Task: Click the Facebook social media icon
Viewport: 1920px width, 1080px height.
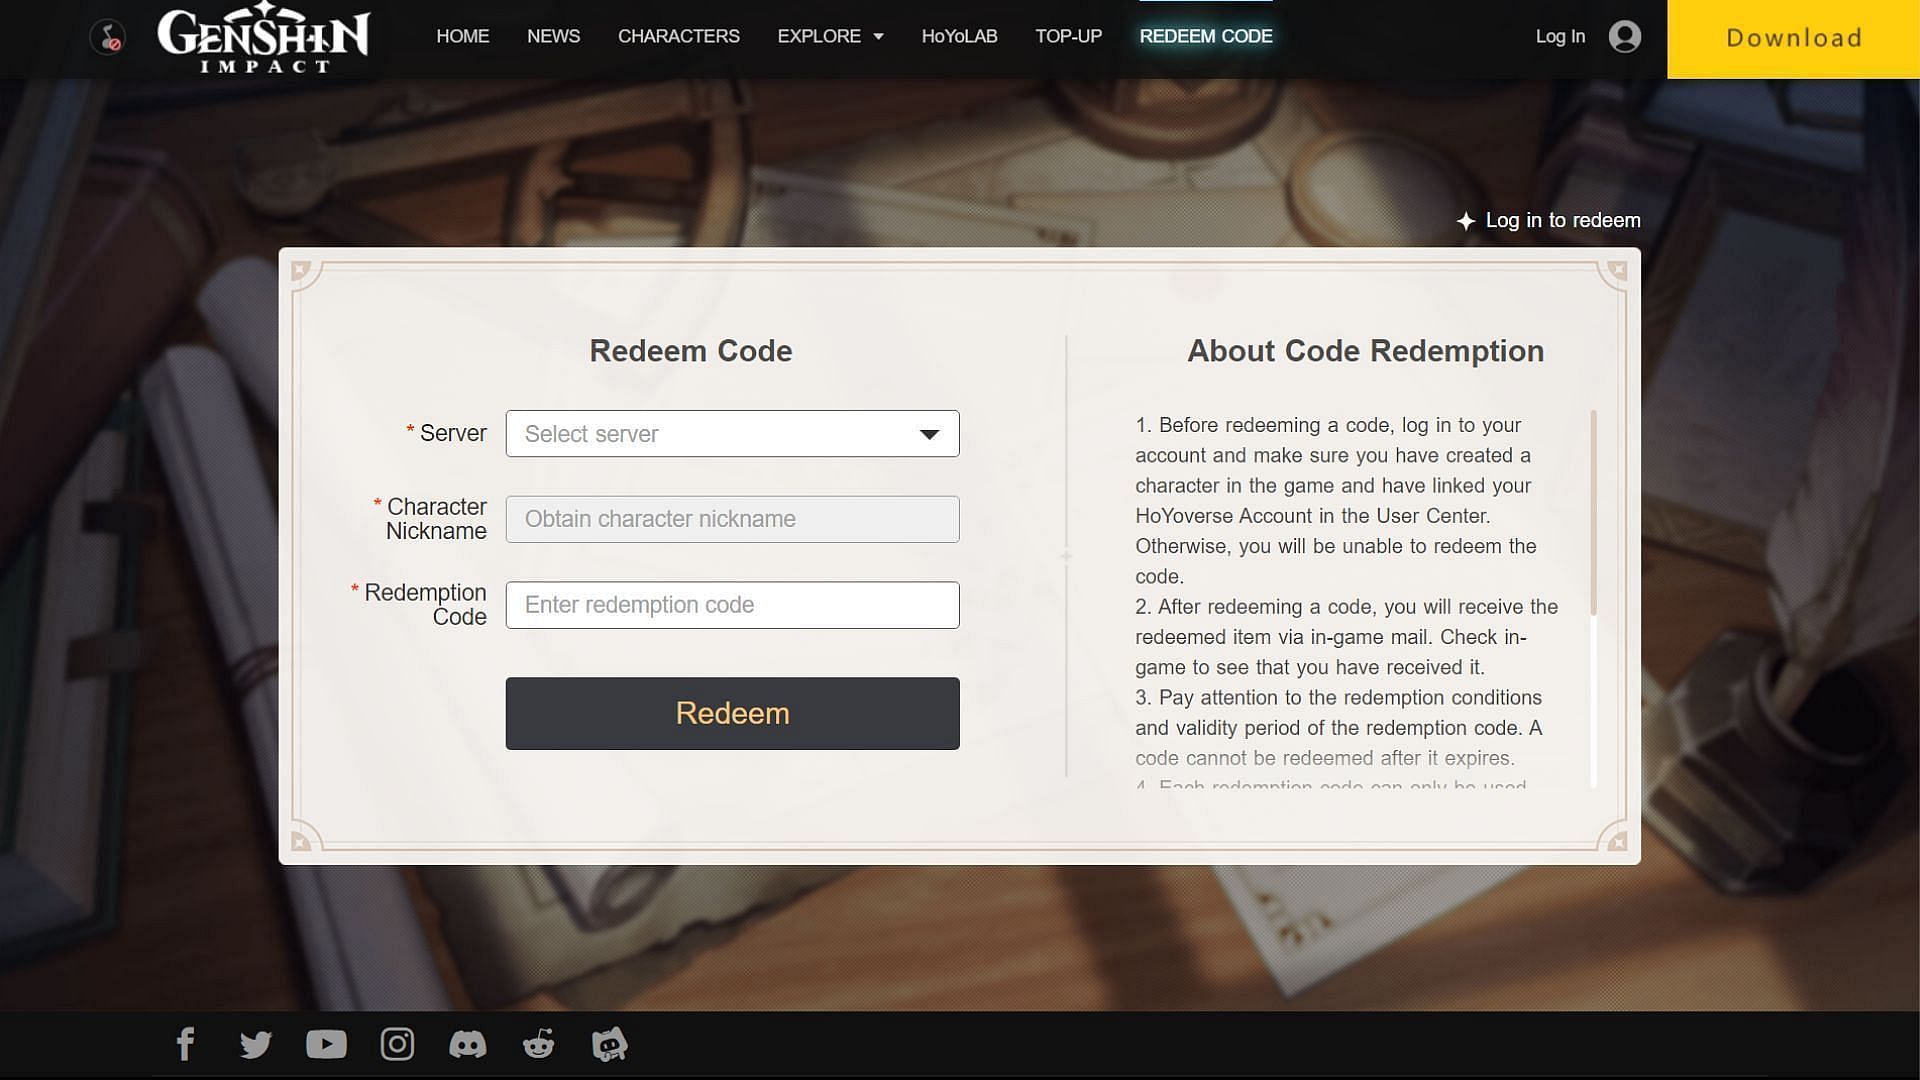Action: click(x=185, y=1043)
